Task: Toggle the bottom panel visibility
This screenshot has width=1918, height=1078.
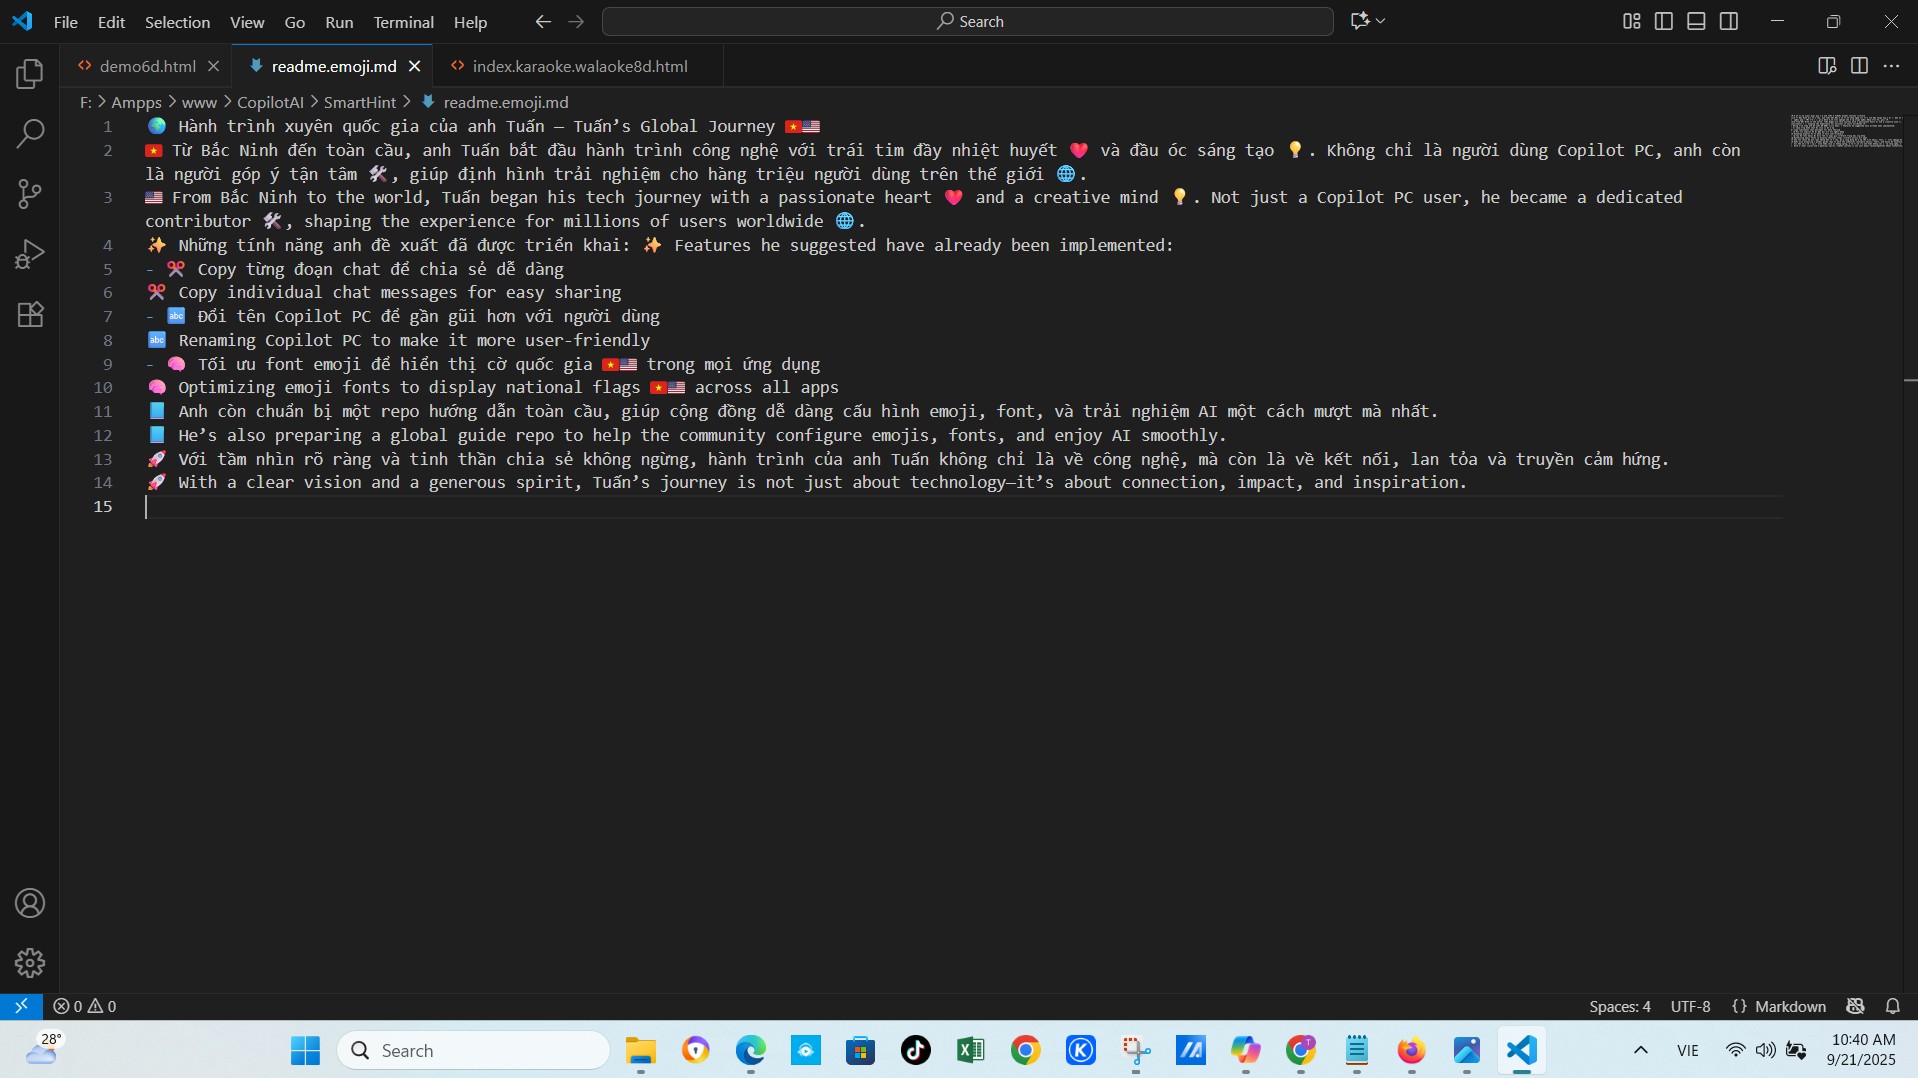Action: tap(1696, 20)
